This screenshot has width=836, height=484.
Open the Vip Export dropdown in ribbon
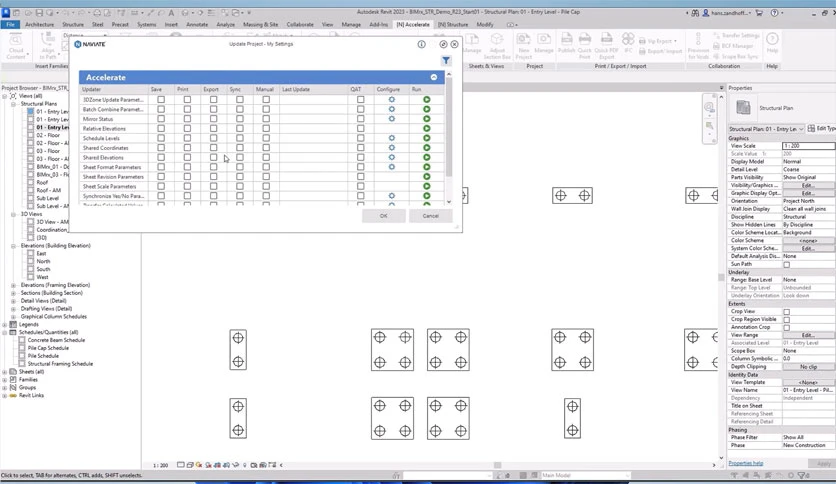(658, 41)
